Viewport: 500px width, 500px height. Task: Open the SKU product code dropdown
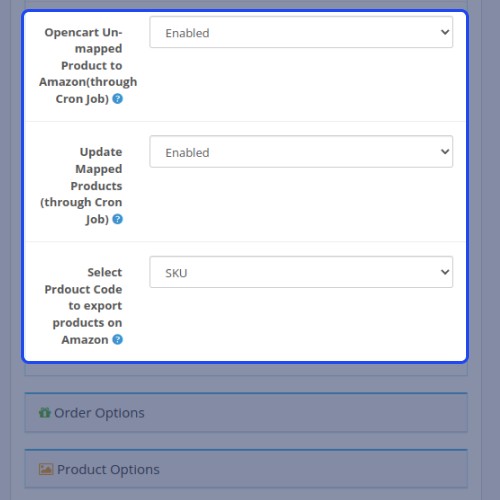coord(301,272)
